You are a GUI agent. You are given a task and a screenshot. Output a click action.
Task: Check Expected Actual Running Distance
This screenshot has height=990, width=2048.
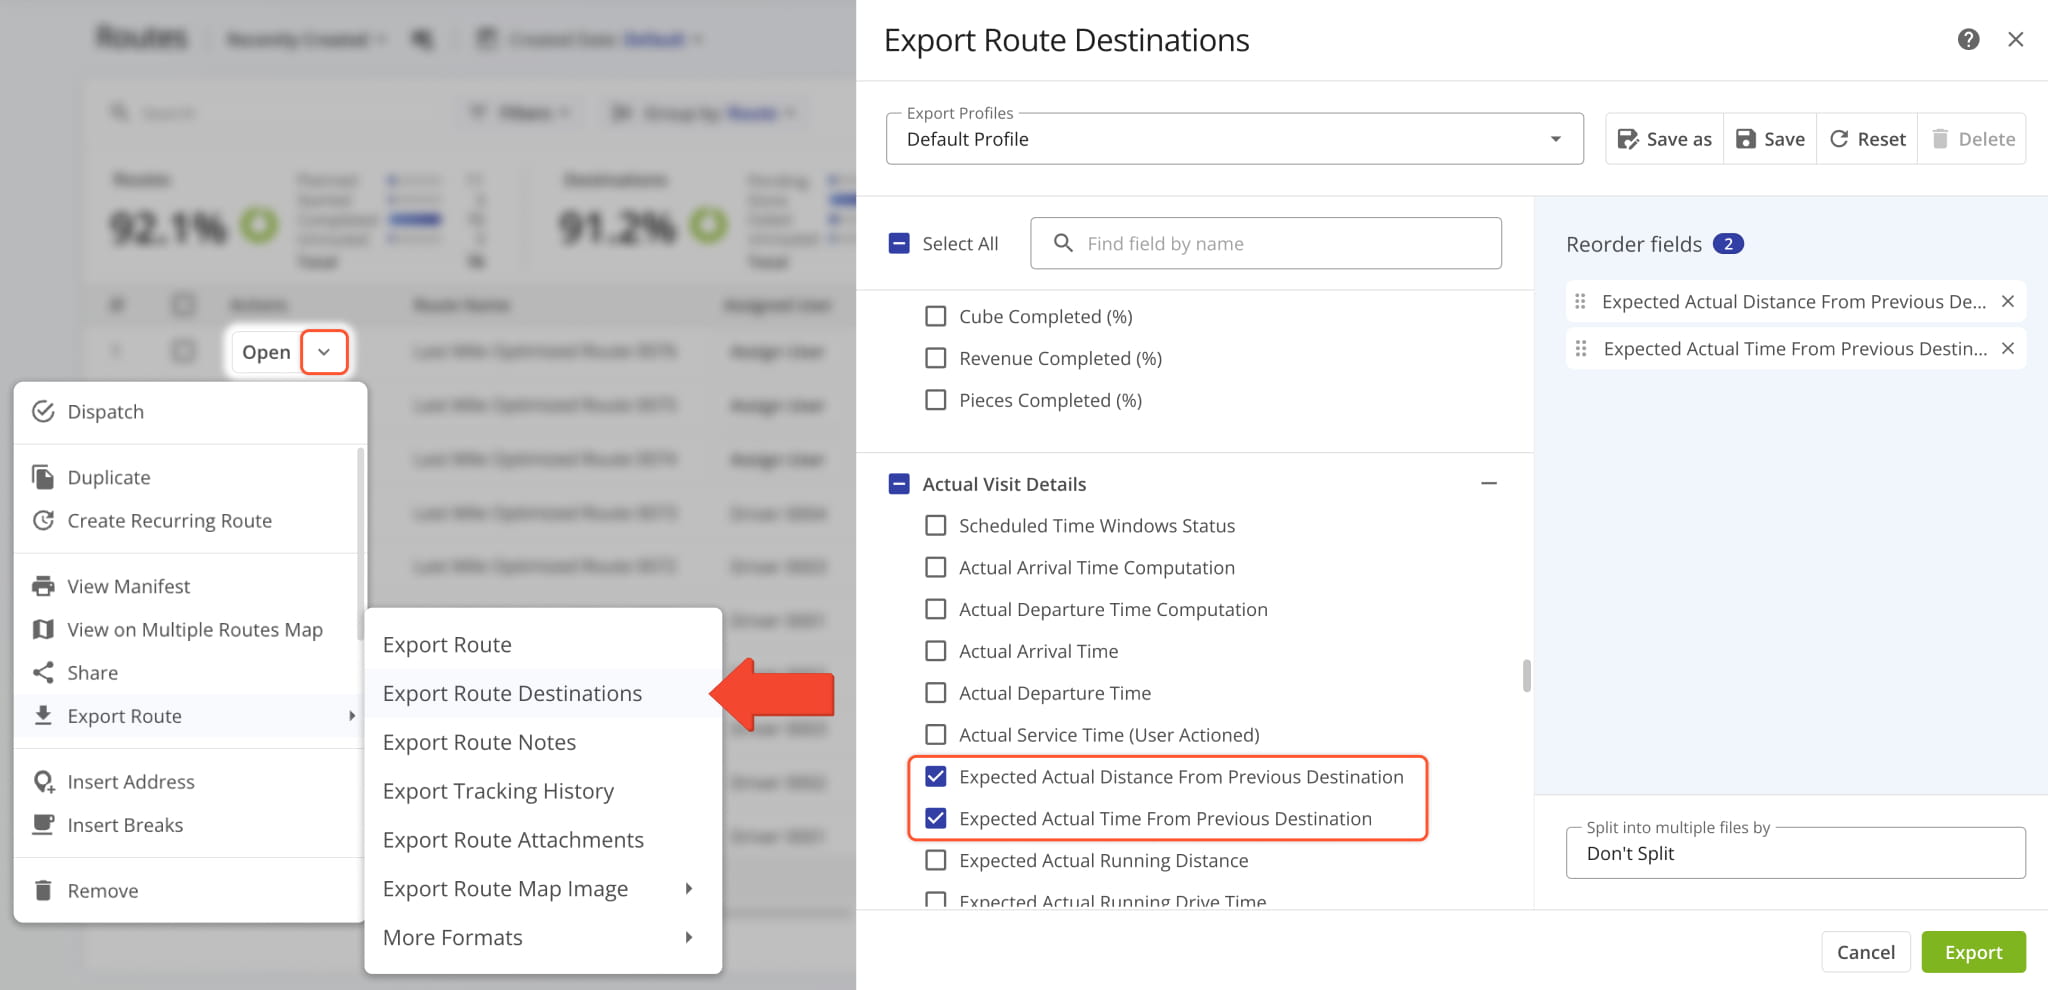click(x=936, y=860)
